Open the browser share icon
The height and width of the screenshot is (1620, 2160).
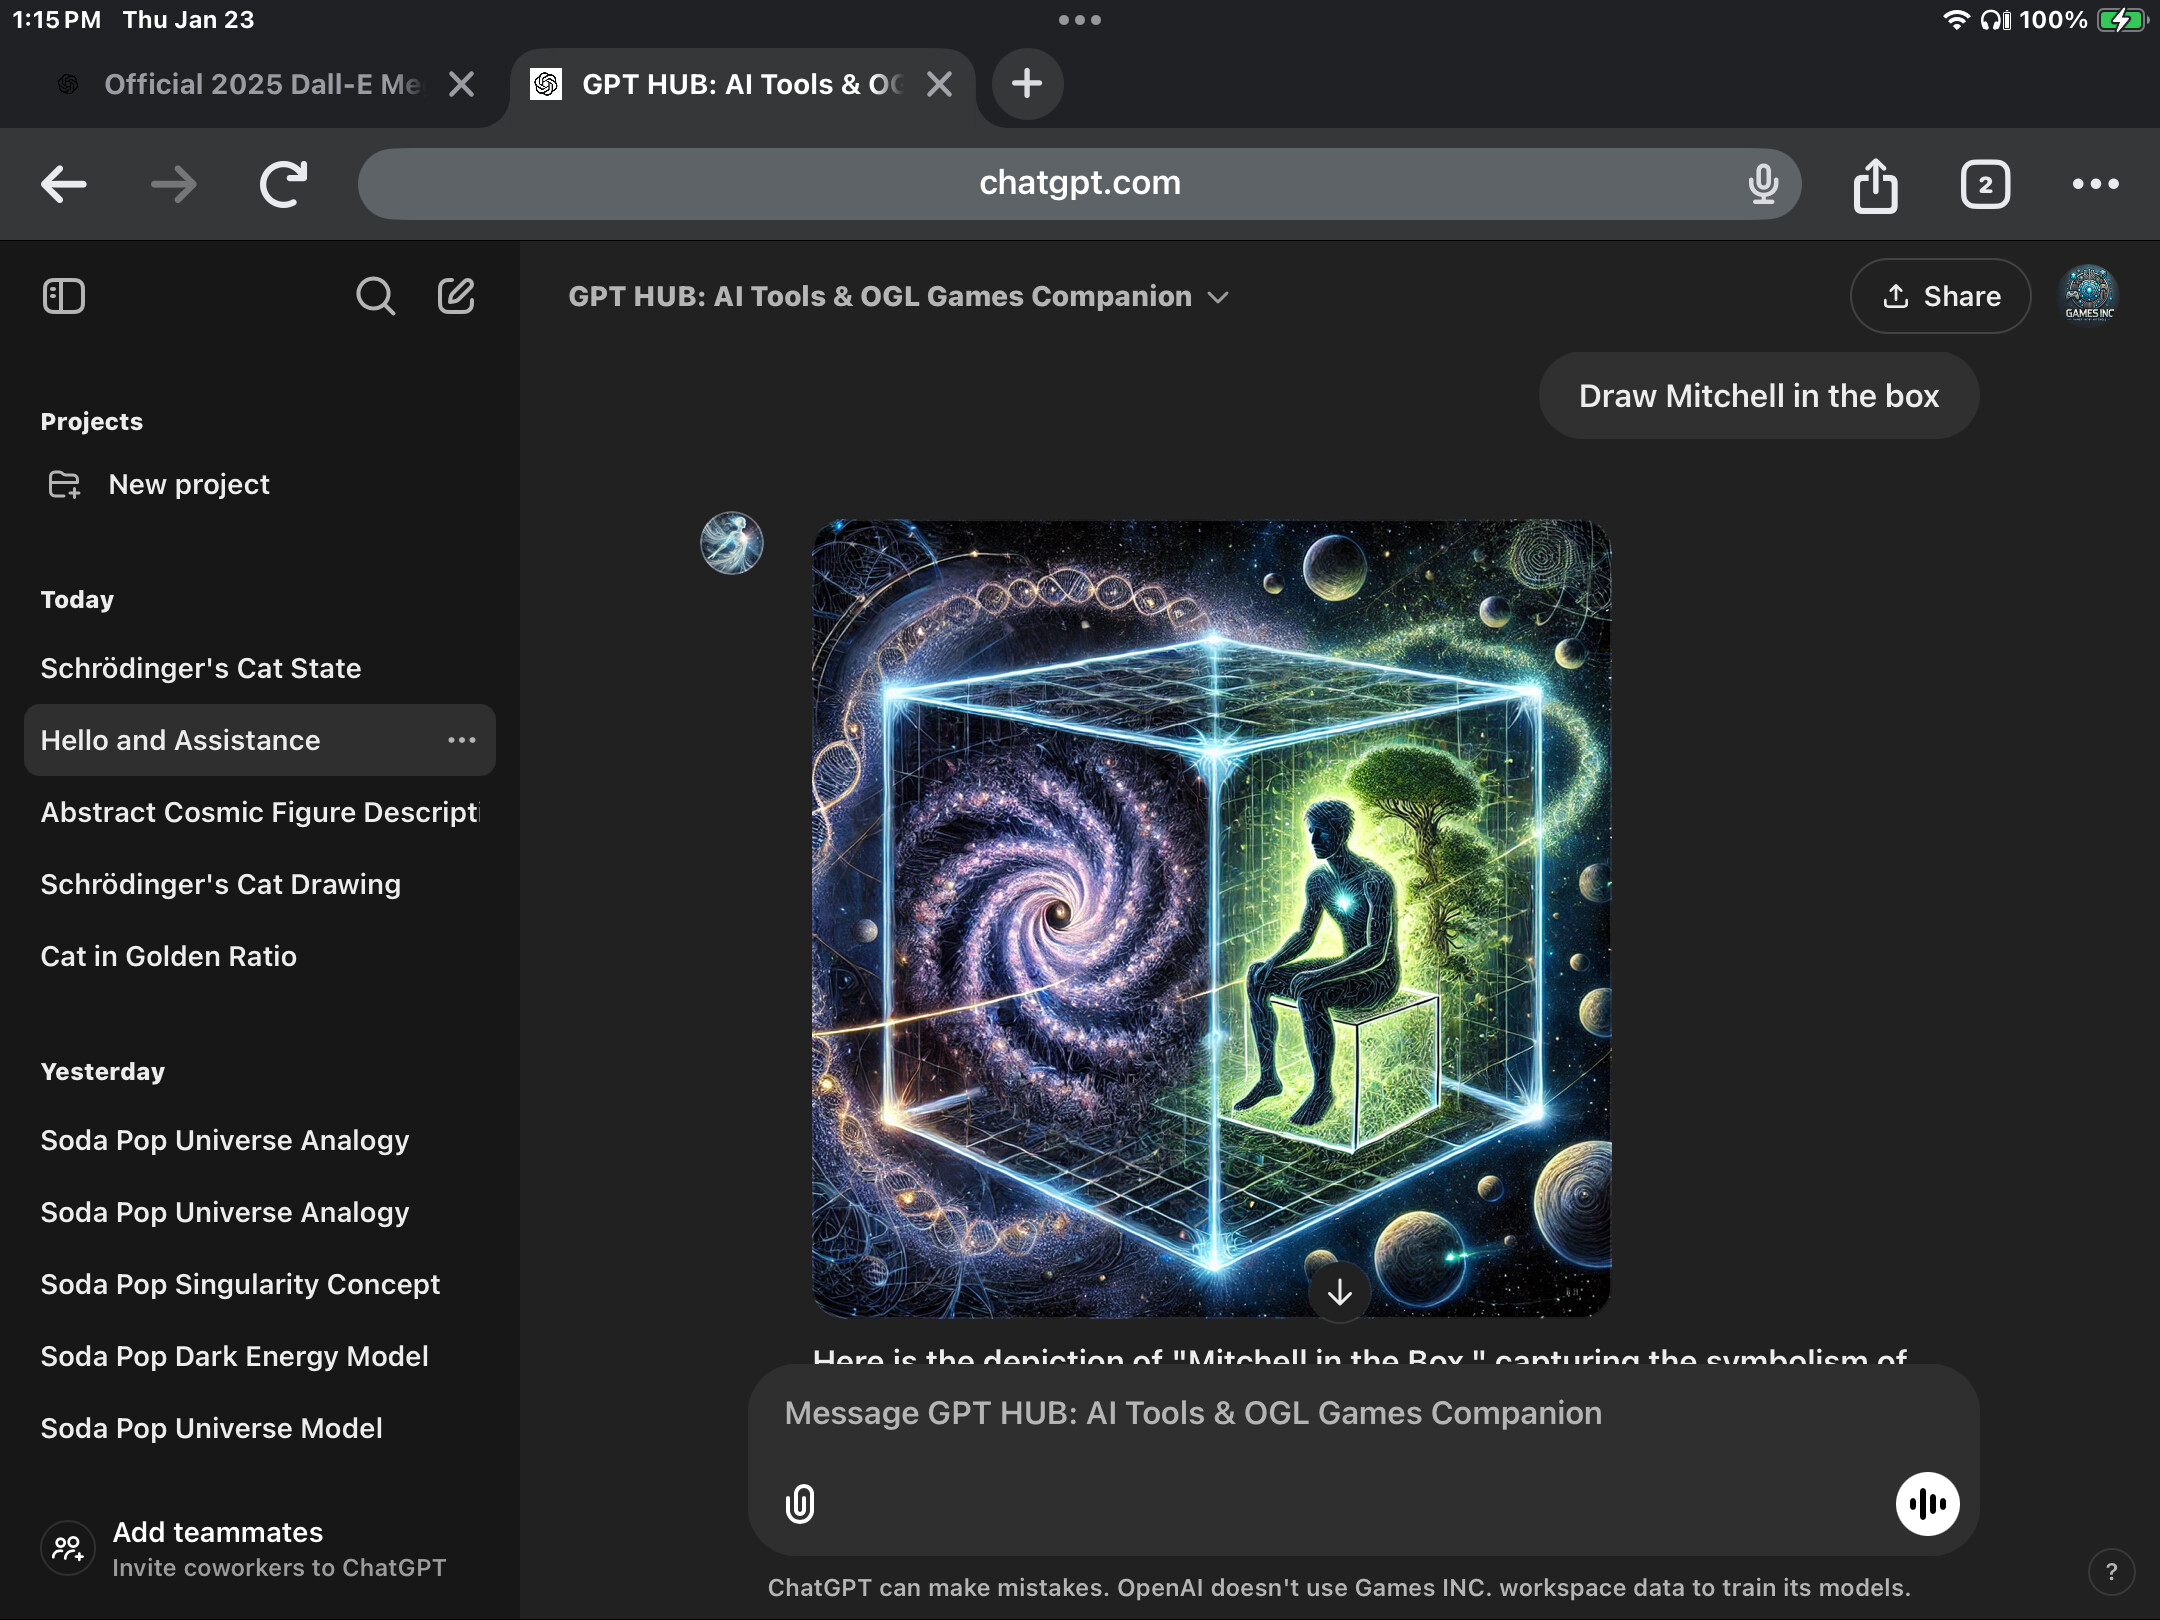(1875, 184)
